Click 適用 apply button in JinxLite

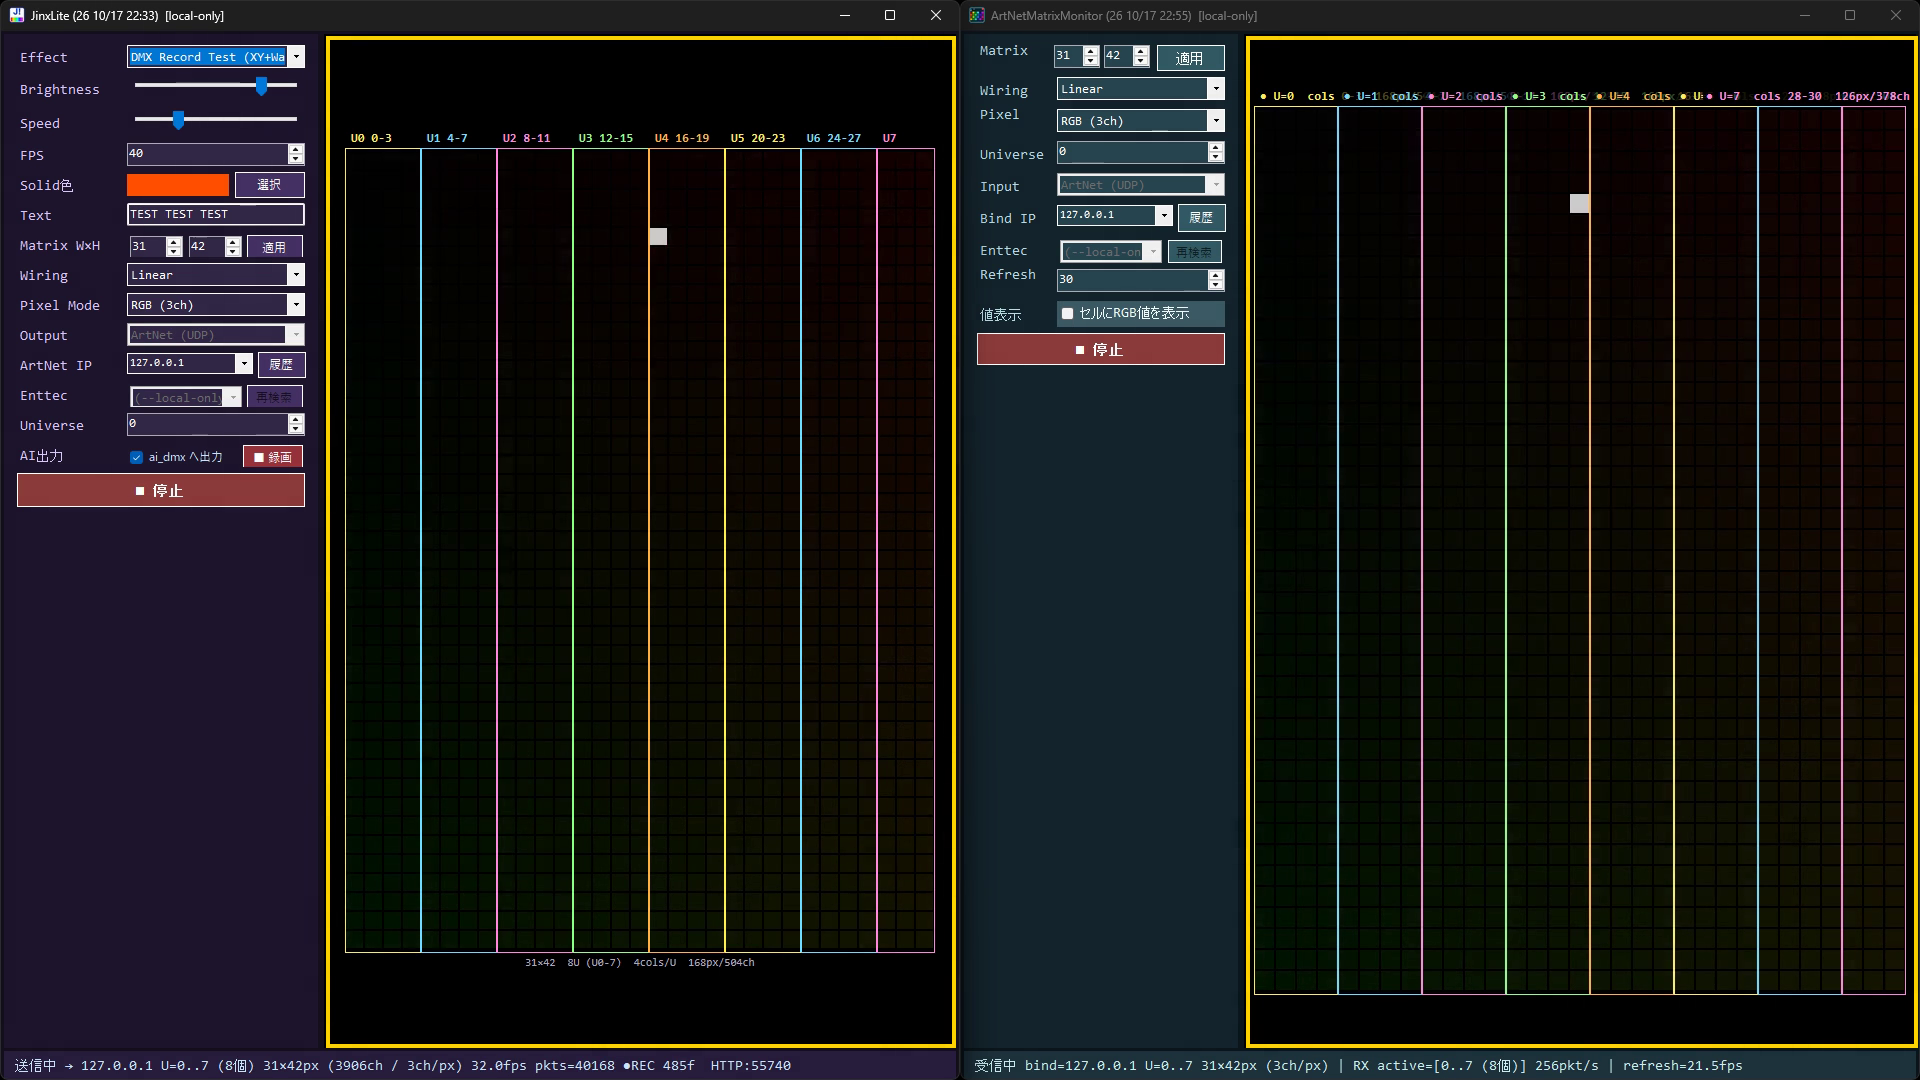pyautogui.click(x=274, y=247)
